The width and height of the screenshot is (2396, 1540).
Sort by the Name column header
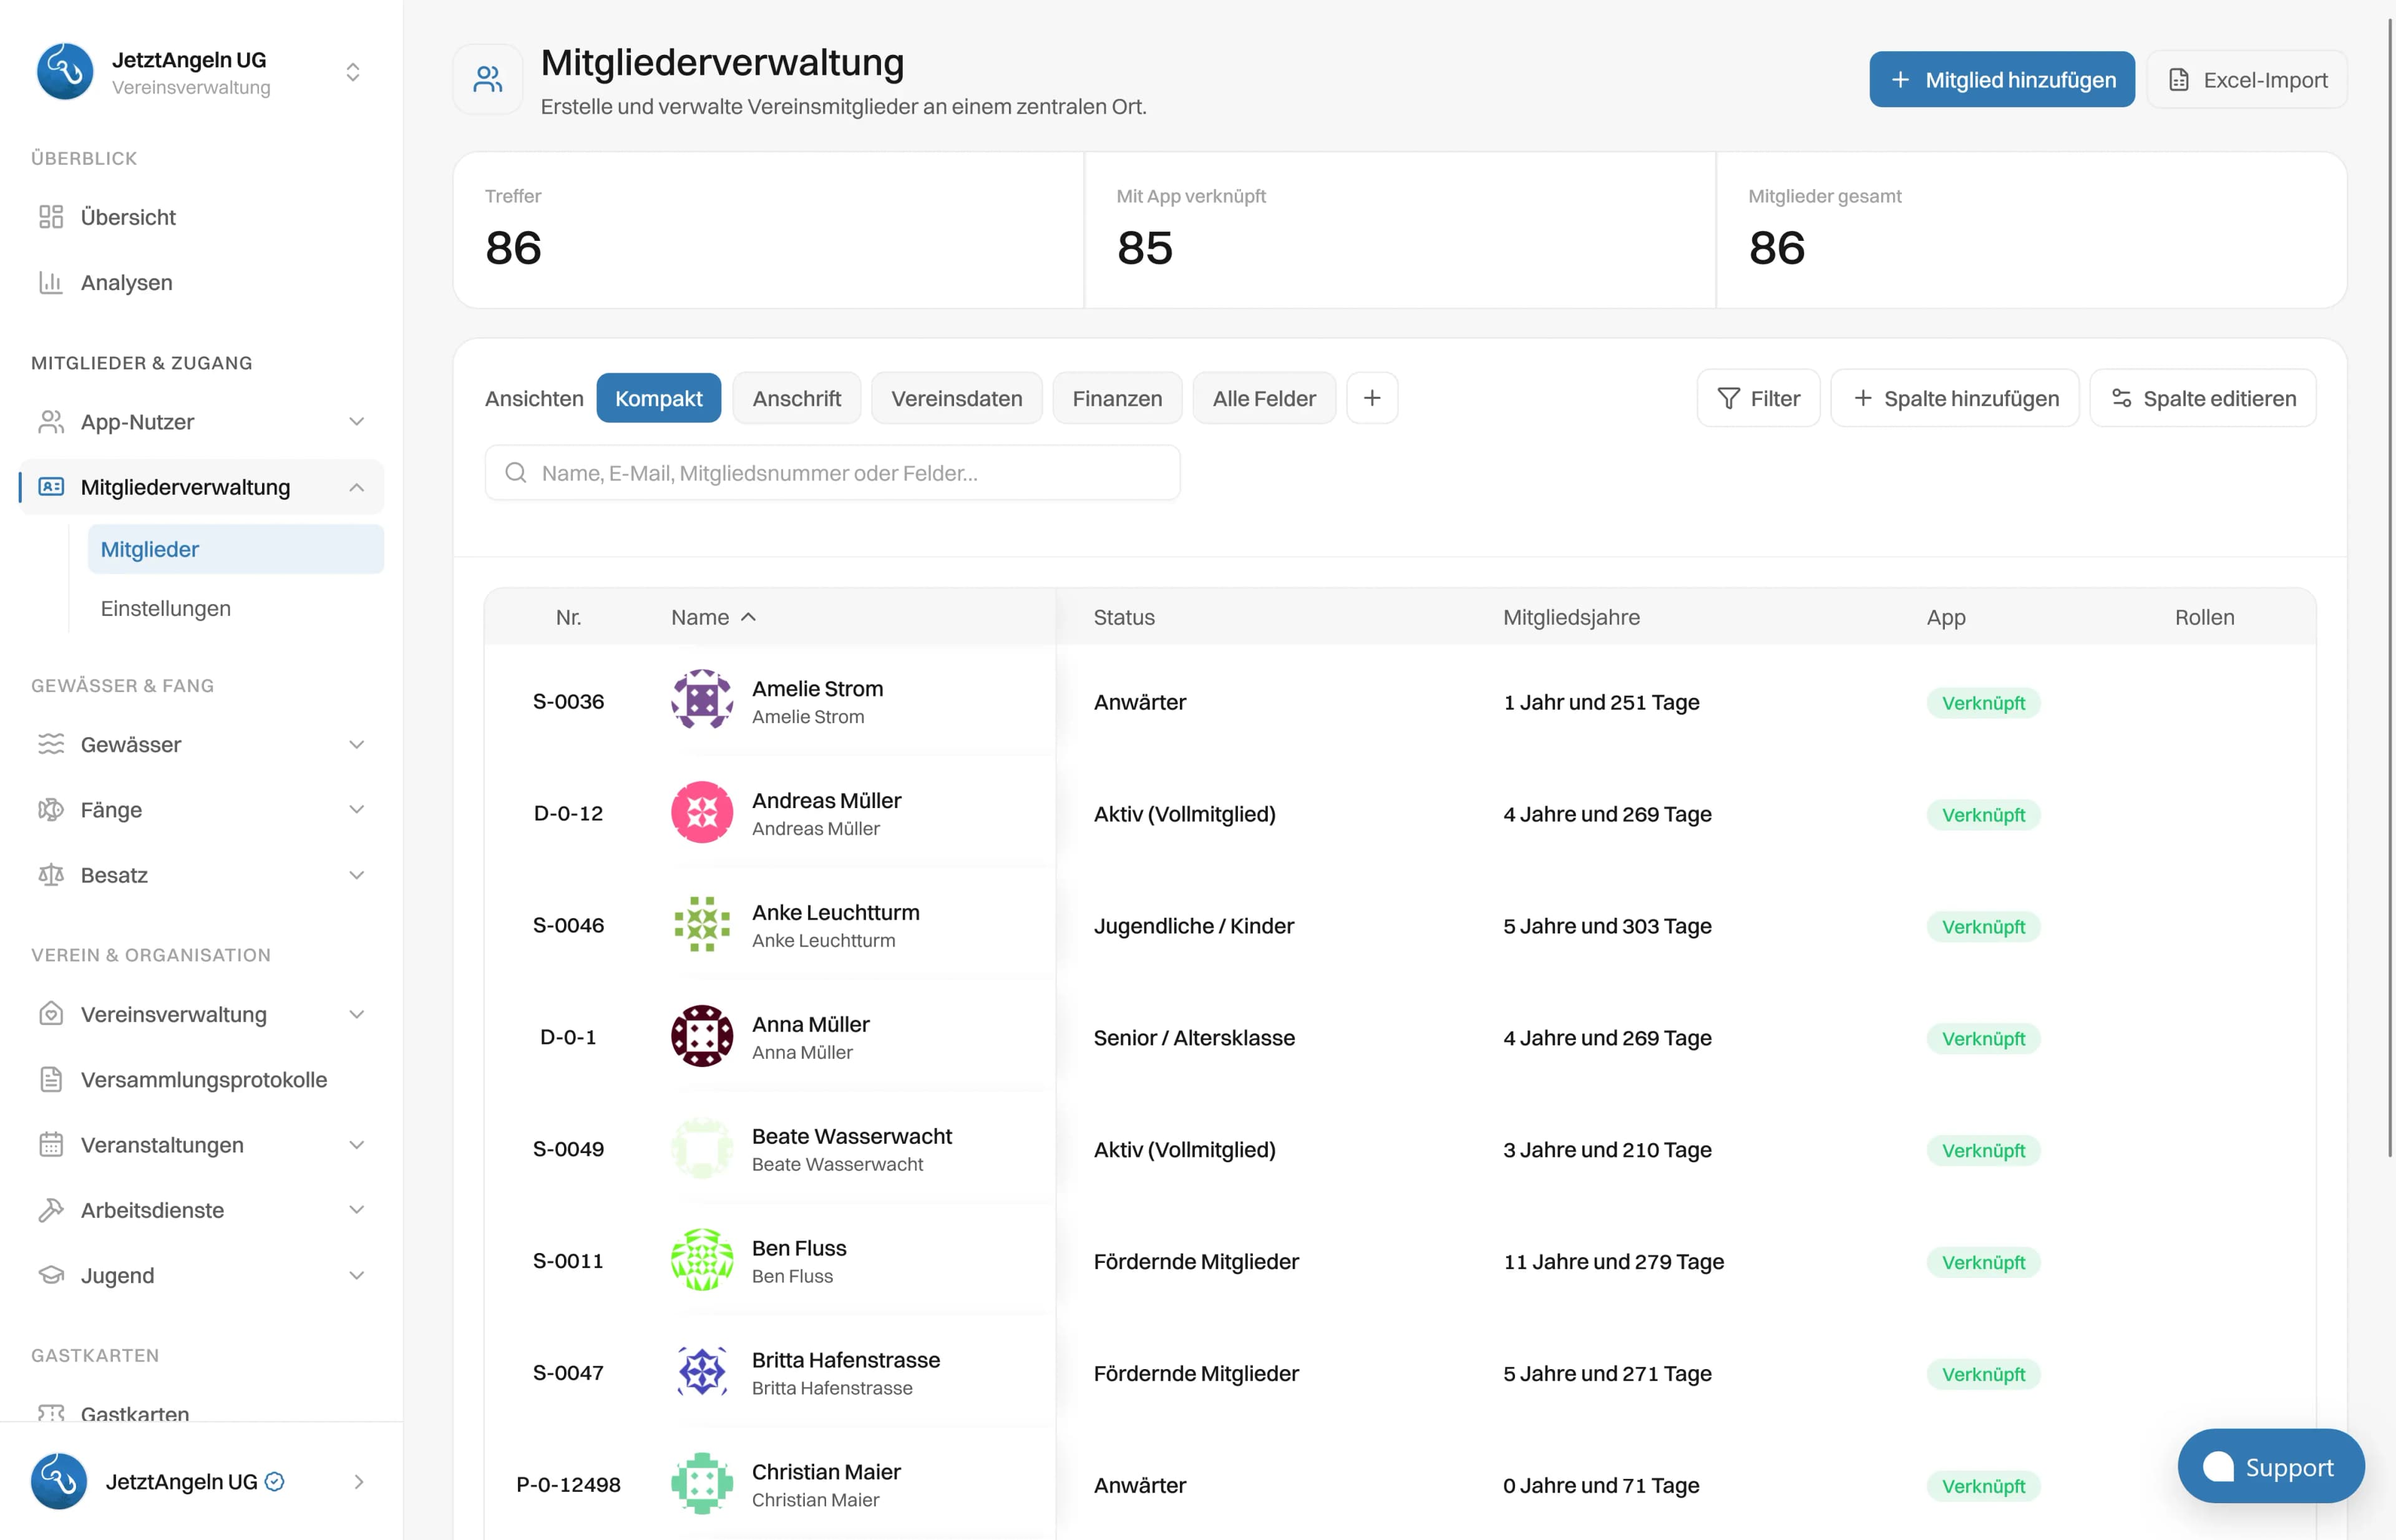pos(713,617)
